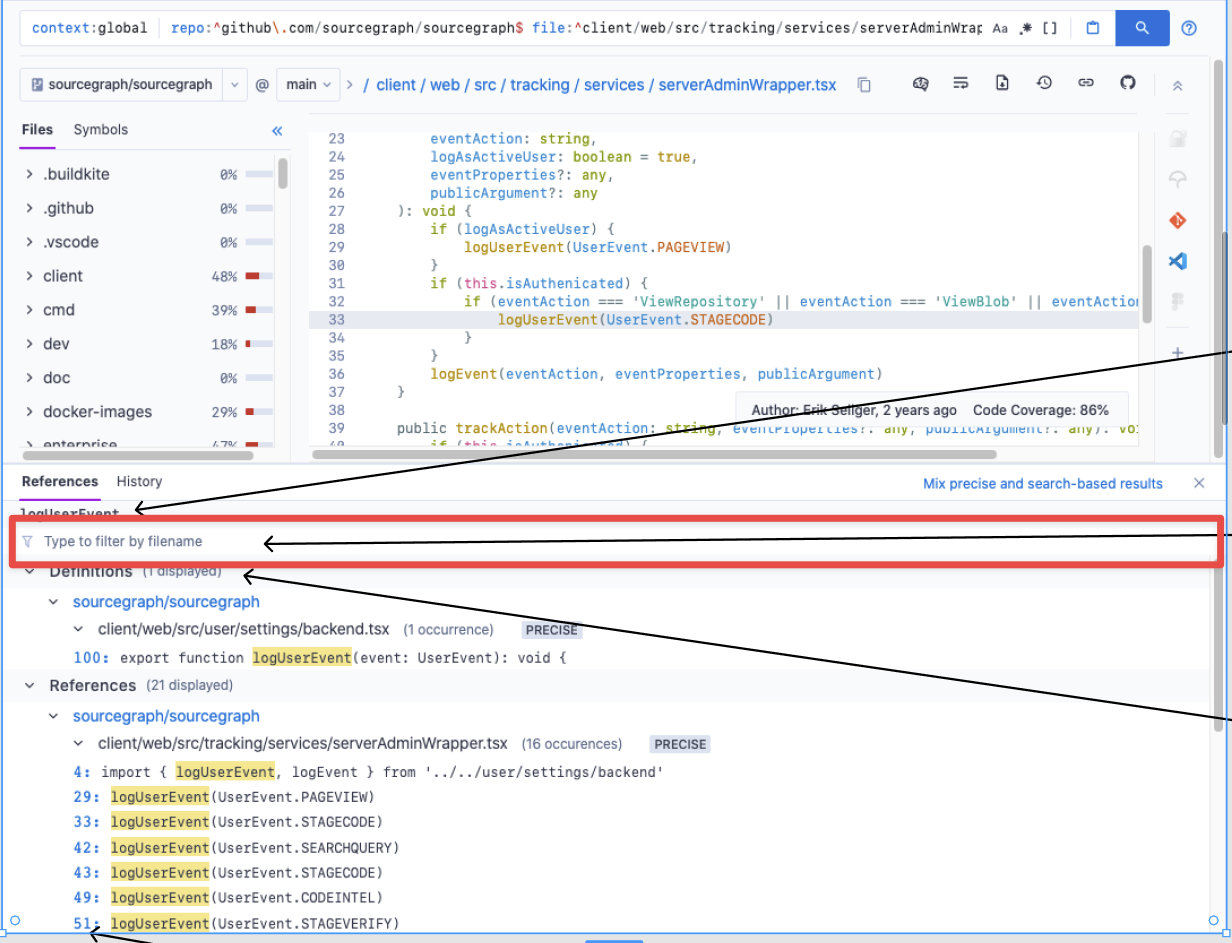This screenshot has height=943, width=1232.
Task: Copy permalink link icon
Action: coord(1086,83)
